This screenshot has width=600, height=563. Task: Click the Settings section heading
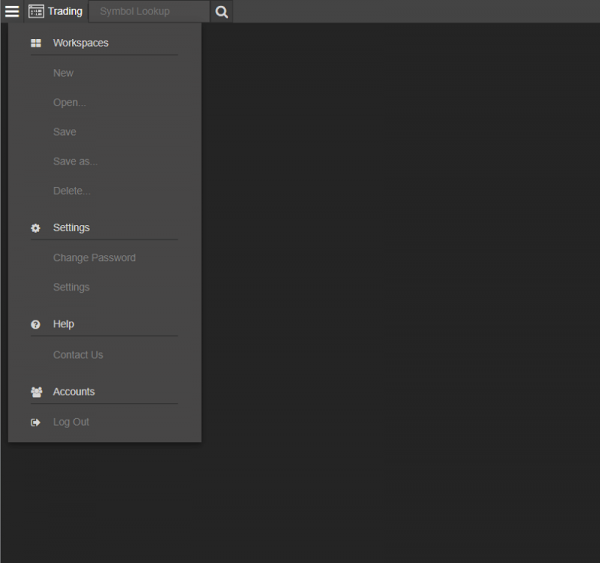pyautogui.click(x=72, y=228)
